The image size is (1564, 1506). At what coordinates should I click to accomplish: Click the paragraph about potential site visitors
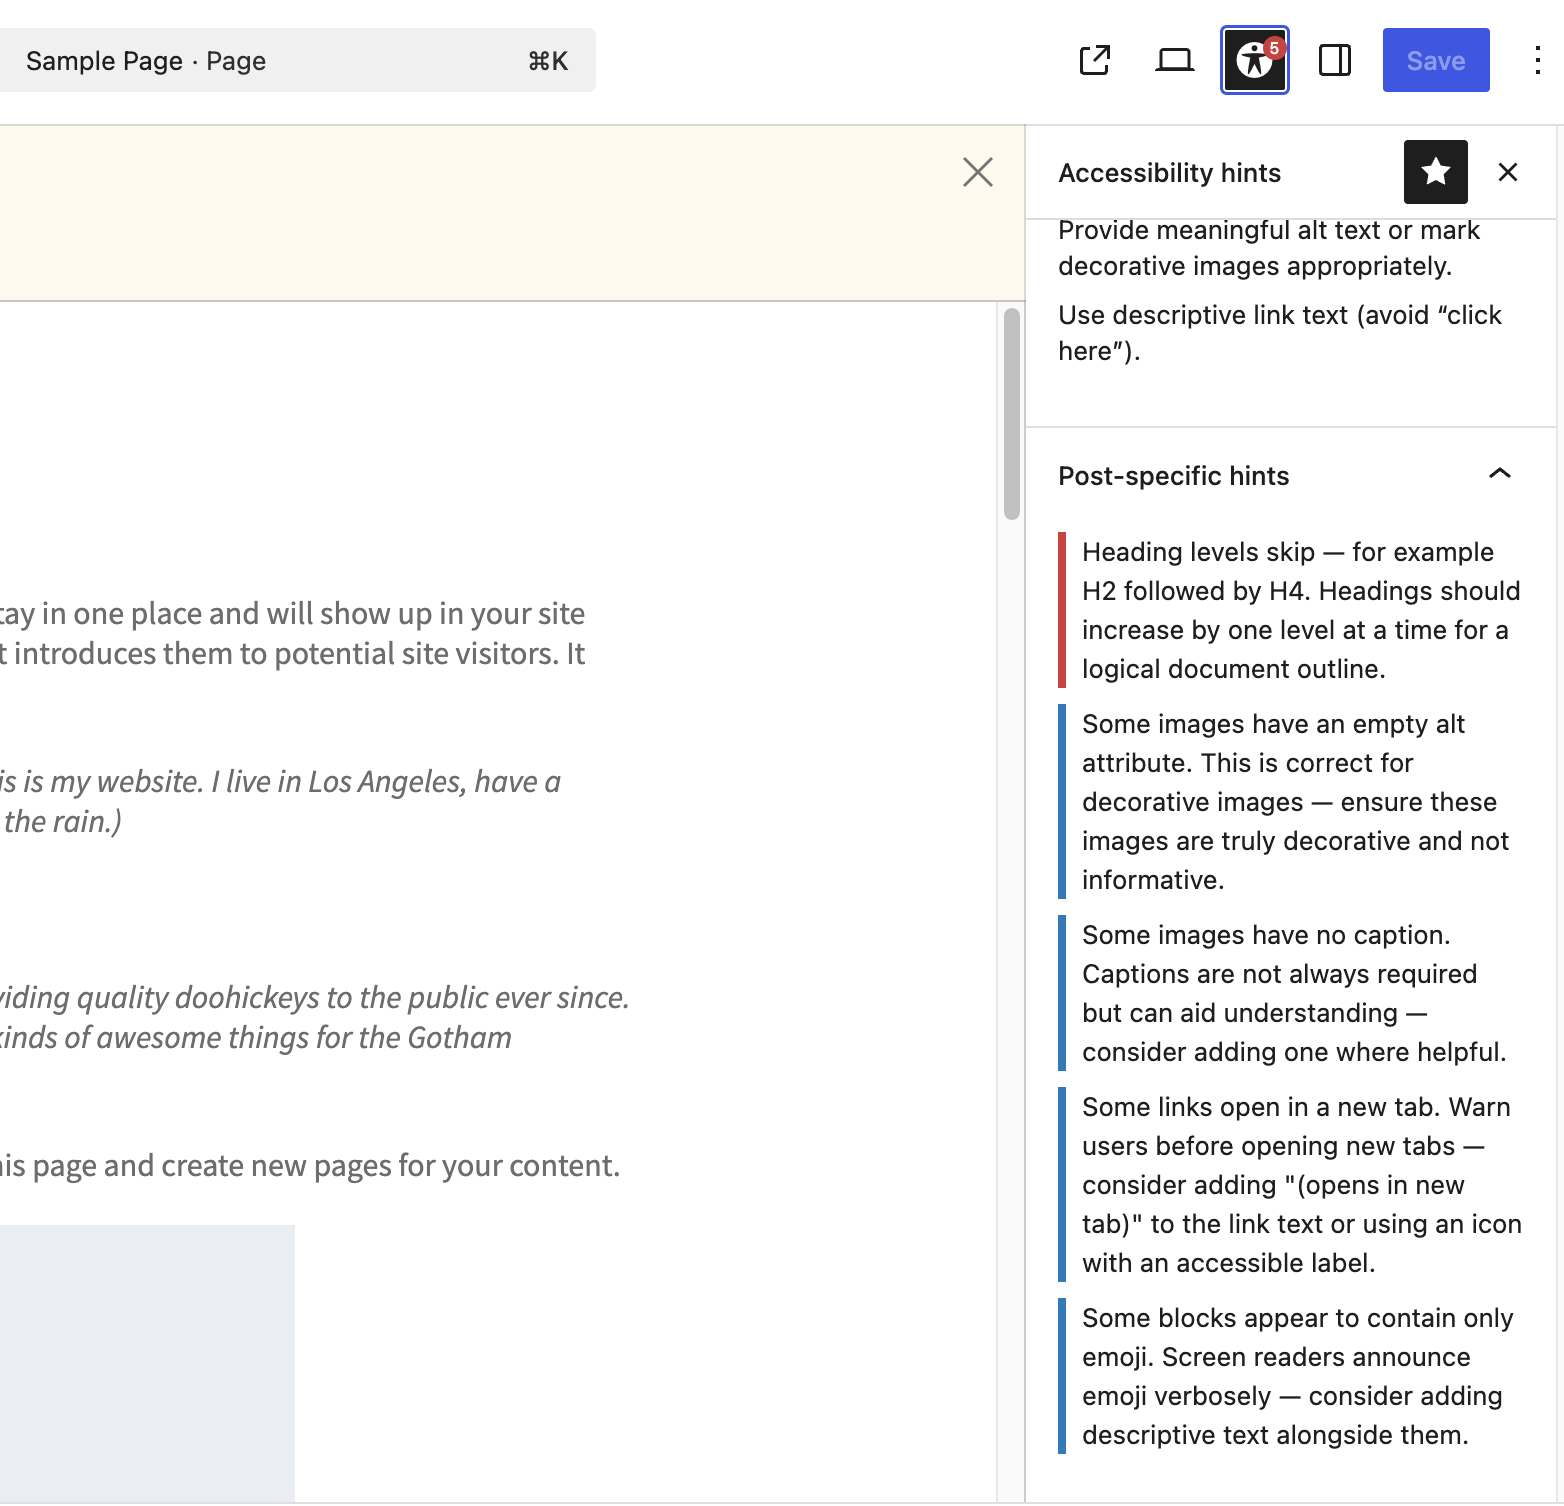(292, 633)
